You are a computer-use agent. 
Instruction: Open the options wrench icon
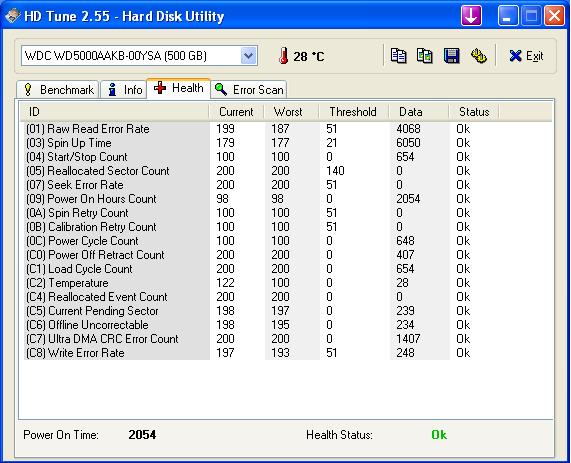click(x=479, y=56)
